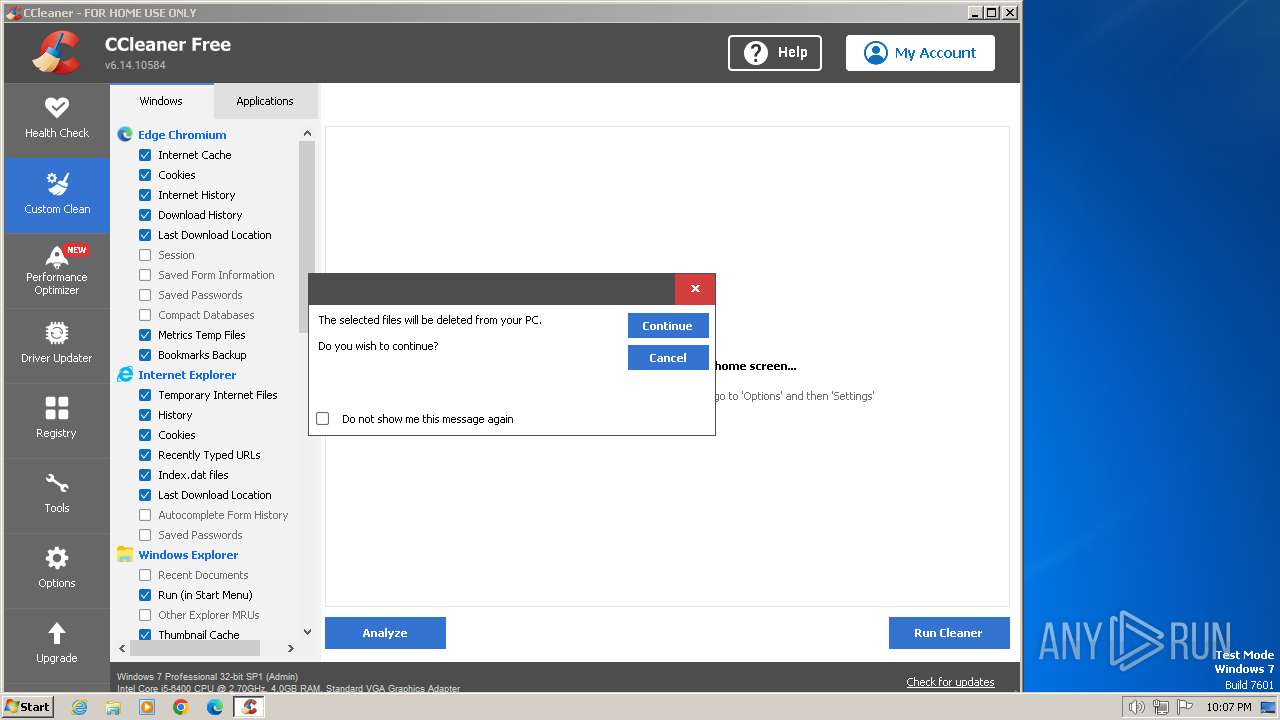Open the Help button
The image size is (1280, 720).
pos(775,53)
